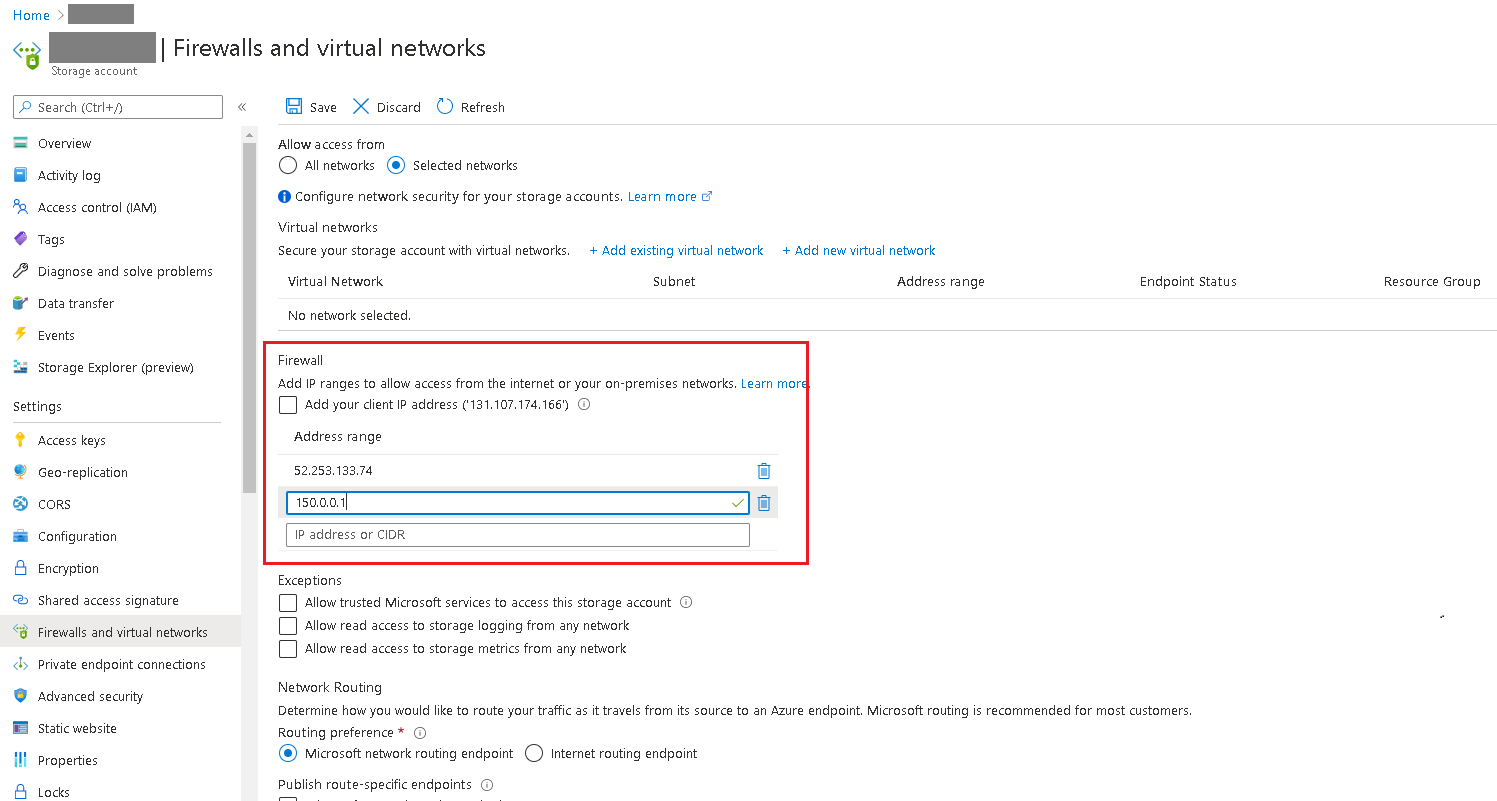Open the 'Learn more' link about network security
The image size is (1497, 801).
[x=660, y=196]
